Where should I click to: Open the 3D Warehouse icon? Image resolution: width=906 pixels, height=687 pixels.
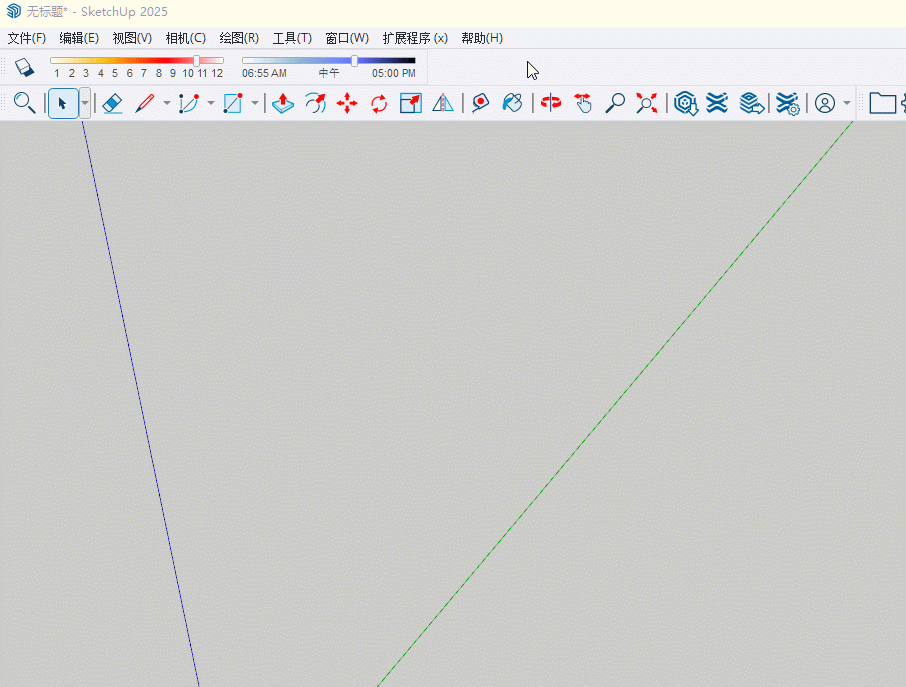pos(686,103)
